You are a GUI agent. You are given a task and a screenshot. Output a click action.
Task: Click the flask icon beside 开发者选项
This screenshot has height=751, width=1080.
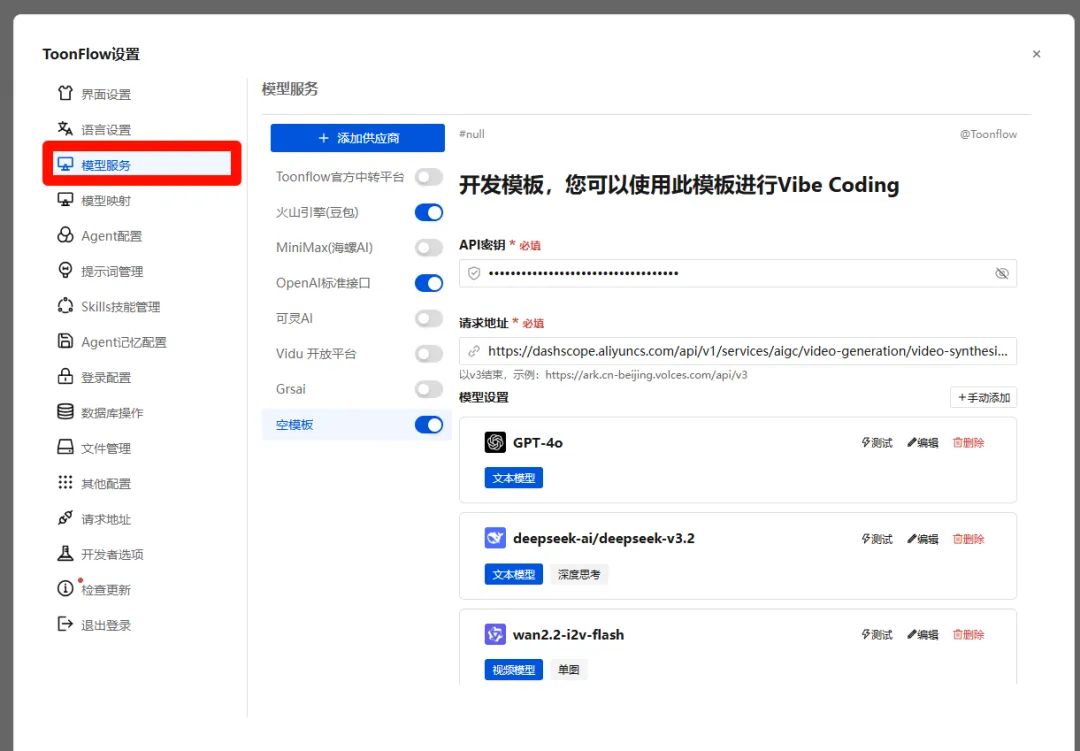click(x=65, y=553)
